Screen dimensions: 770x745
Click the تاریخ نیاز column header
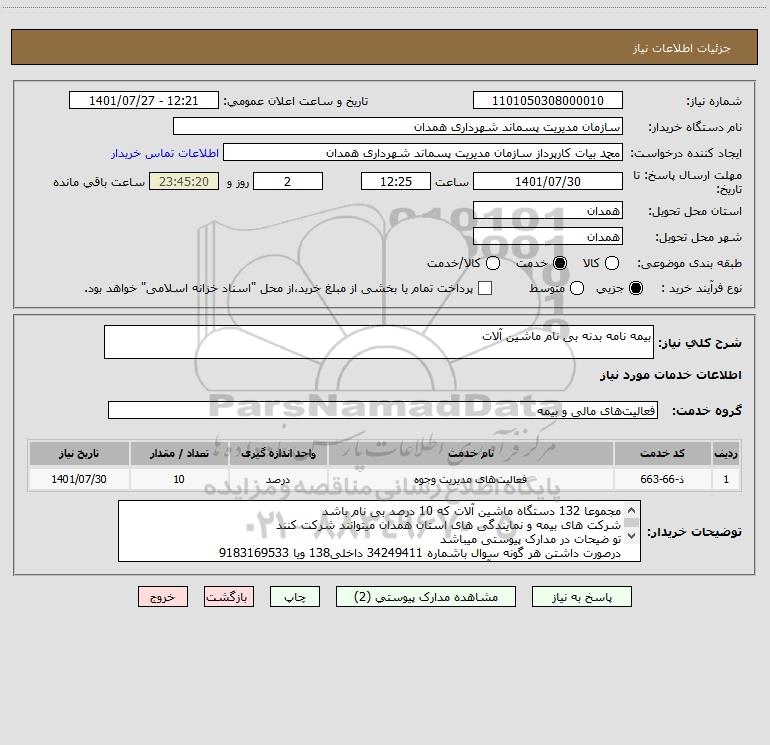[x=79, y=453]
